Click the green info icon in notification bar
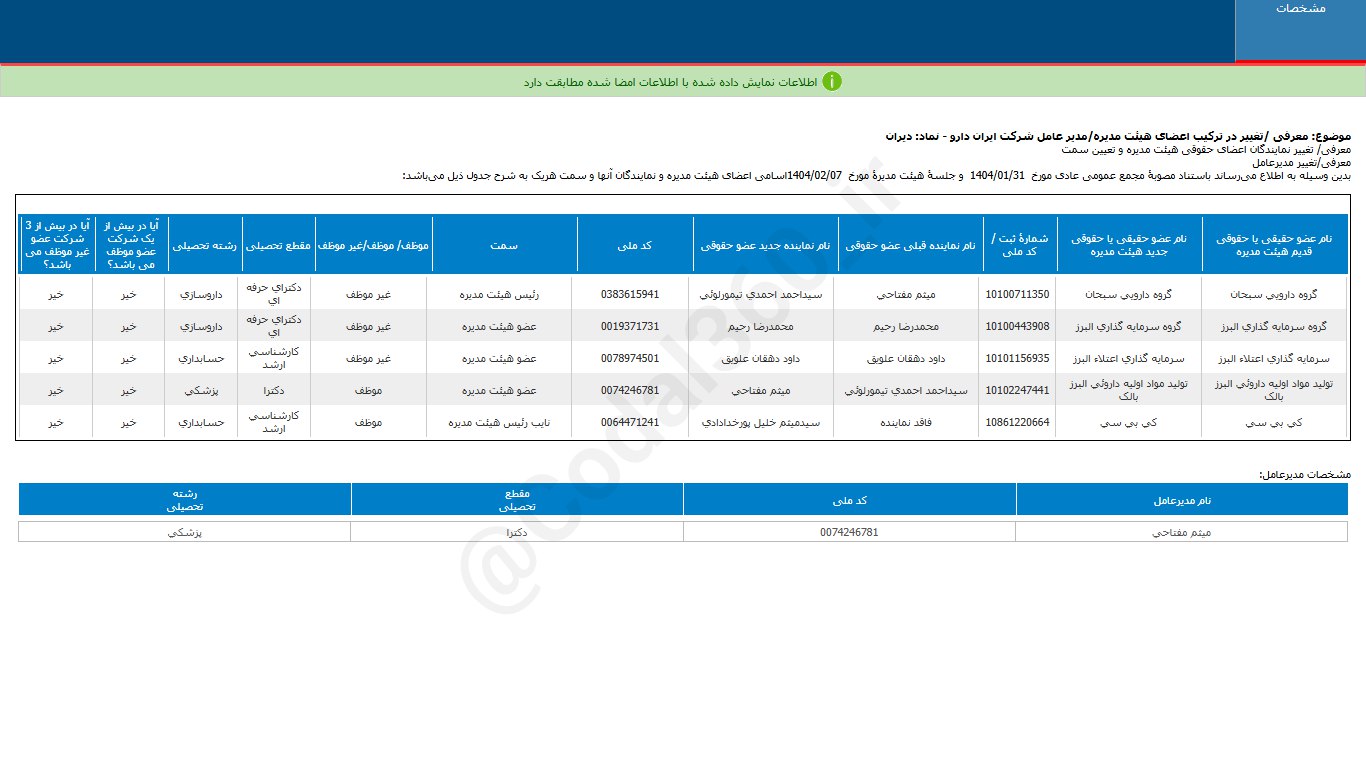Image resolution: width=1366 pixels, height=768 pixels. pyautogui.click(x=832, y=81)
